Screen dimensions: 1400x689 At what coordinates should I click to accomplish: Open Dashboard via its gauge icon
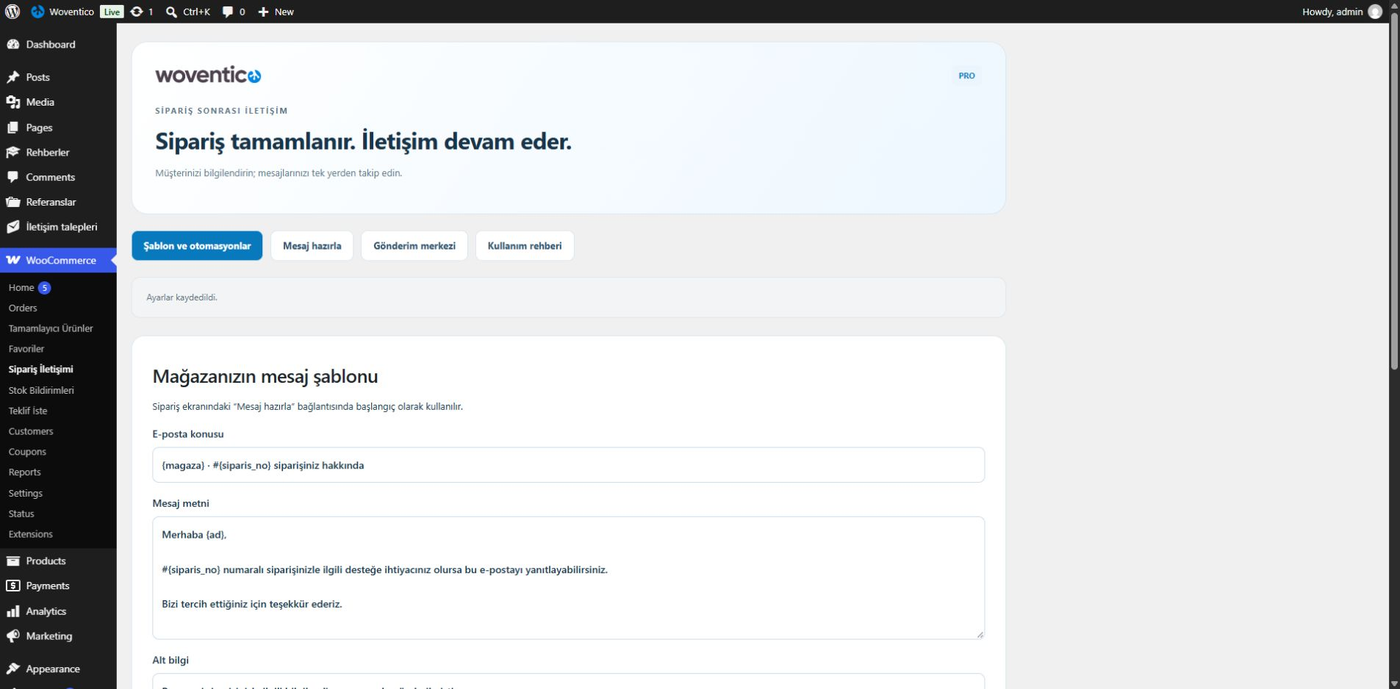tap(13, 45)
